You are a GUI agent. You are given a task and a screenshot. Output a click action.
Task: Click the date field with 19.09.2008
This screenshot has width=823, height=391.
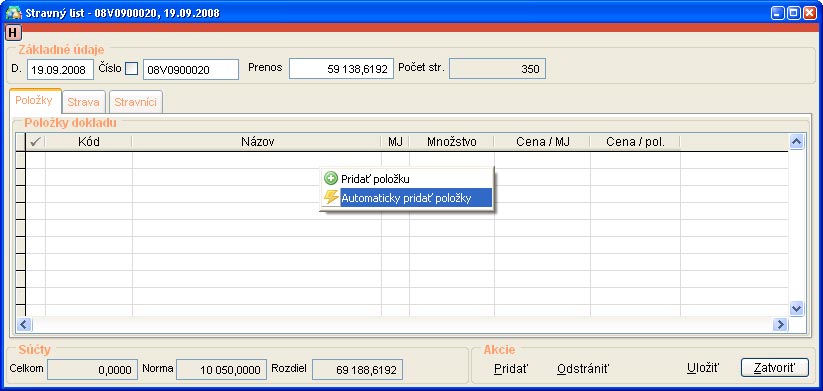60,69
